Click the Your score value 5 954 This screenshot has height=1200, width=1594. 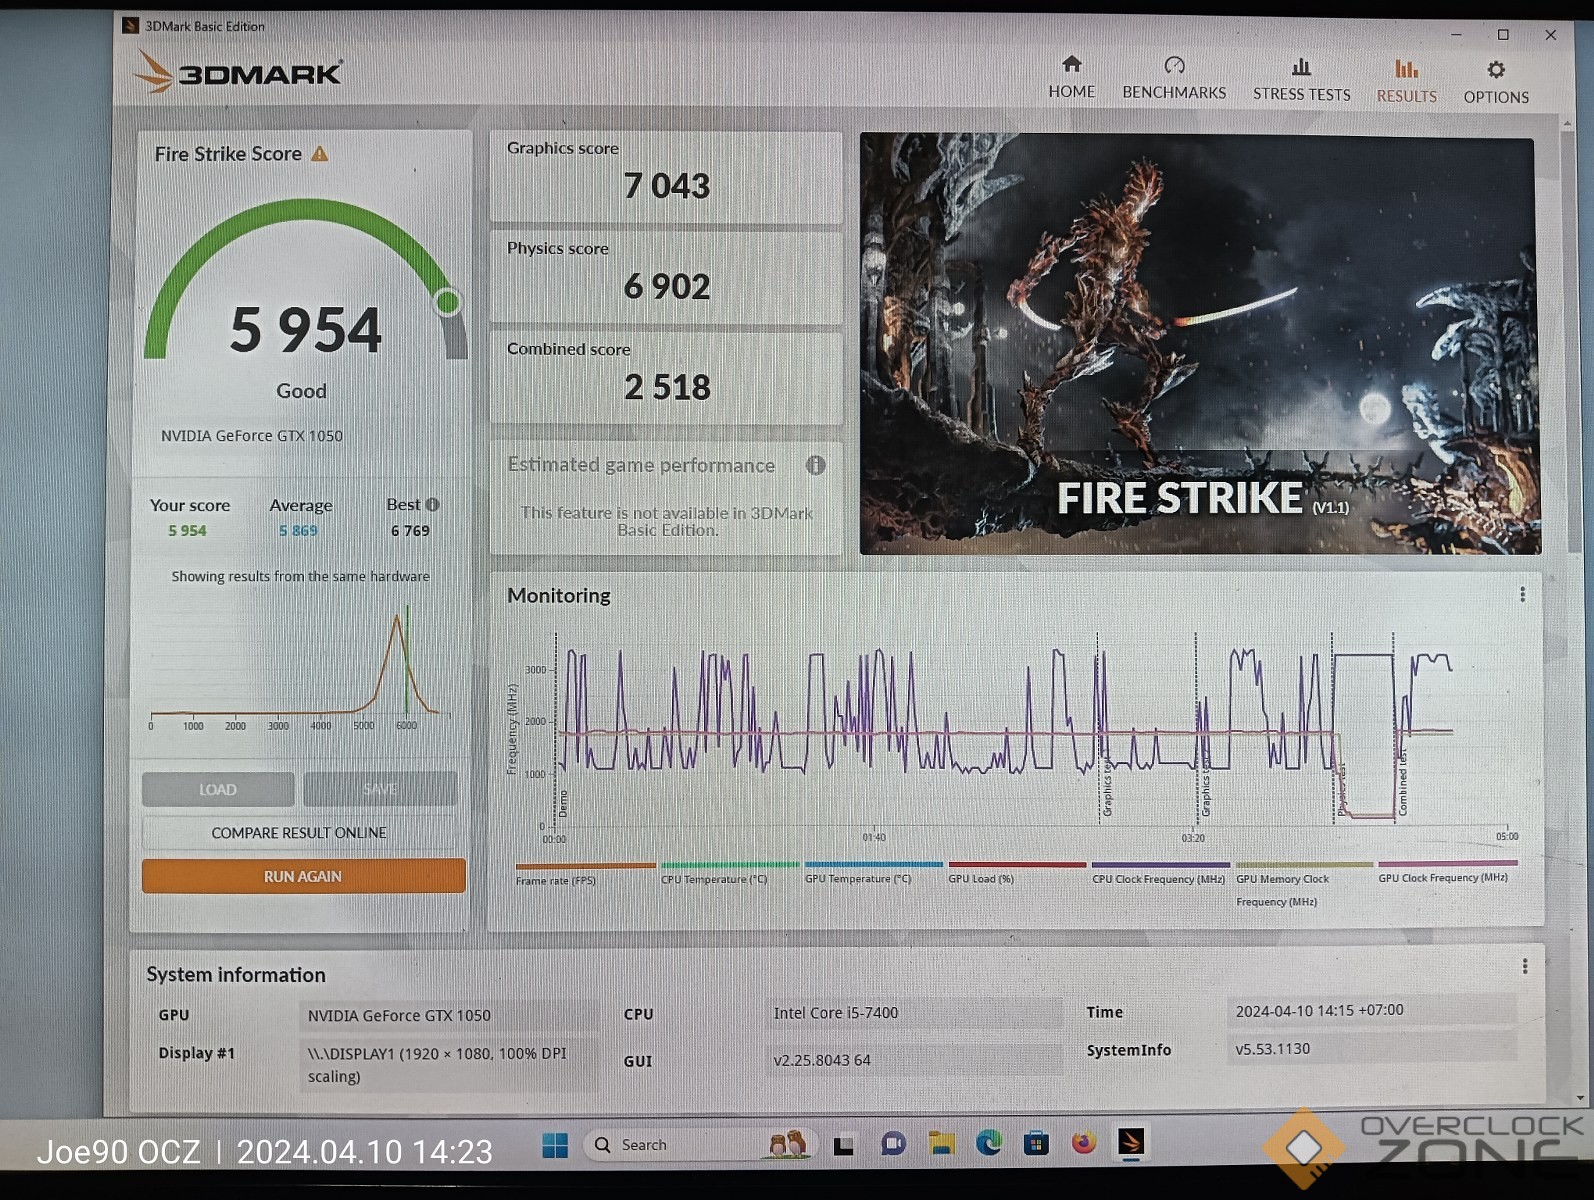(x=187, y=531)
